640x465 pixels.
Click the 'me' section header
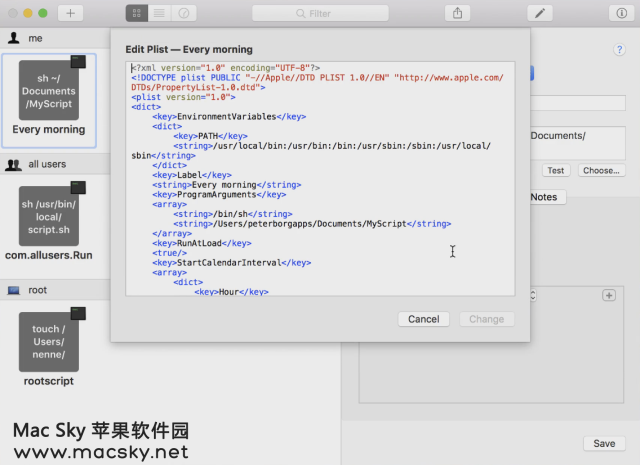point(55,38)
